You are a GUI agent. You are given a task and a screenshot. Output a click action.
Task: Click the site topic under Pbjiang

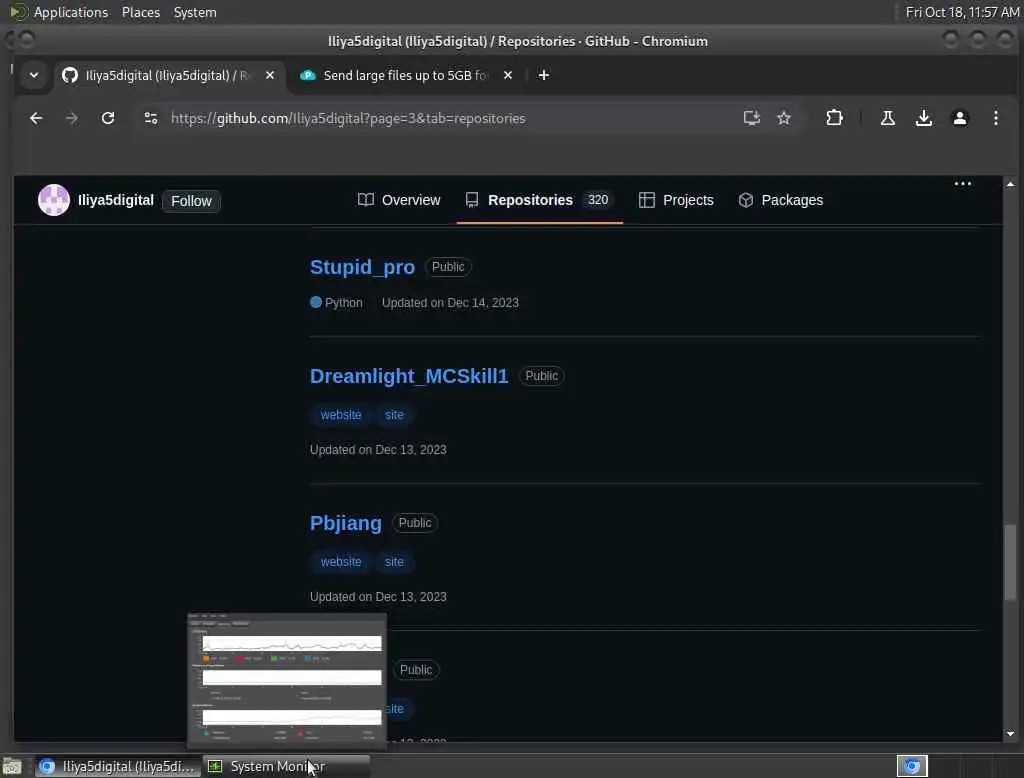pos(394,562)
